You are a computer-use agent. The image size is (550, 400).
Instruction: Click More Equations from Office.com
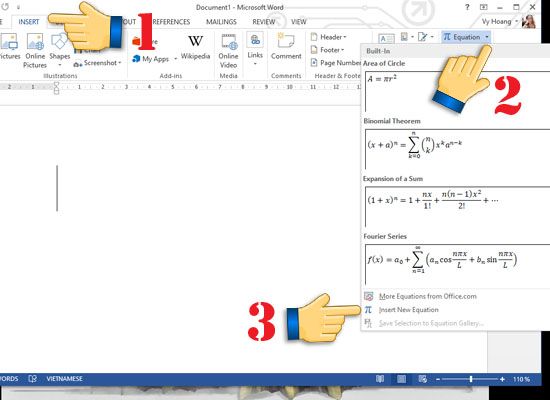coord(428,296)
